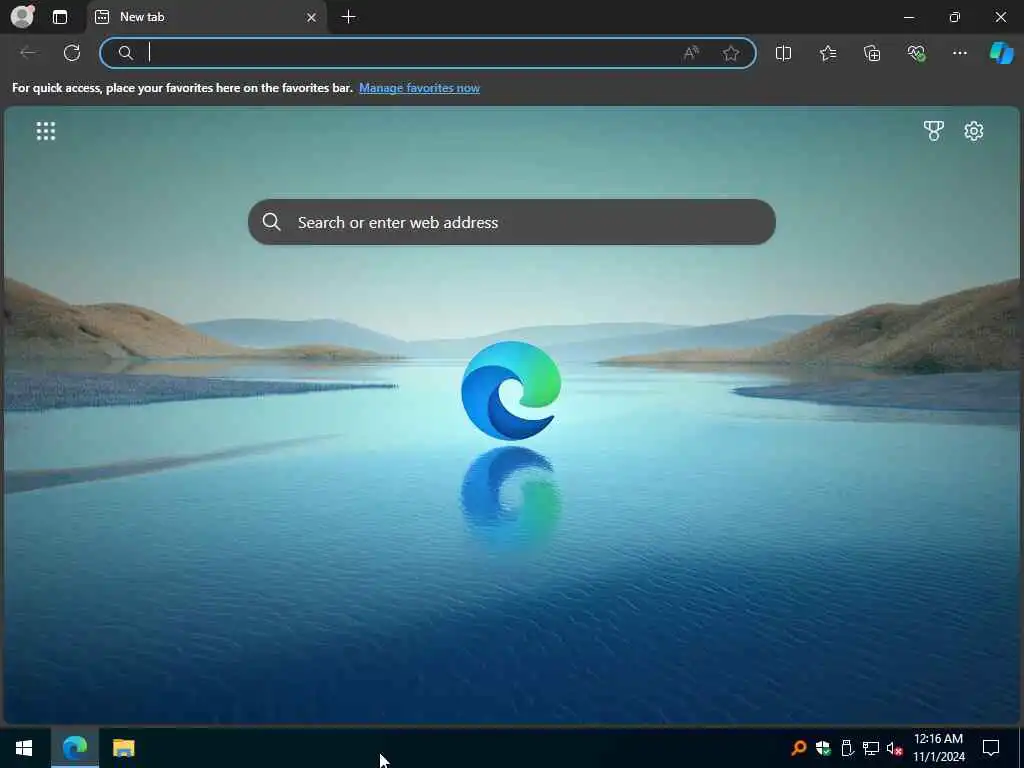Click the orange magnifier tray icon
Screen dimensions: 1024x768
(799, 748)
